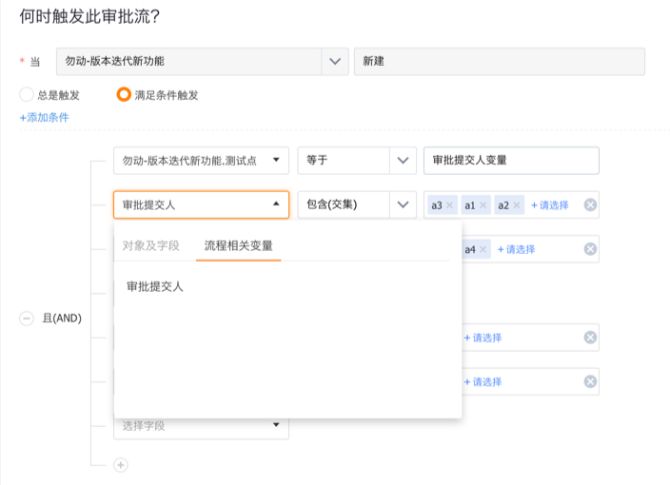Click +请选择 beside the a2 tag
The height and width of the screenshot is (485, 670).
tap(549, 205)
